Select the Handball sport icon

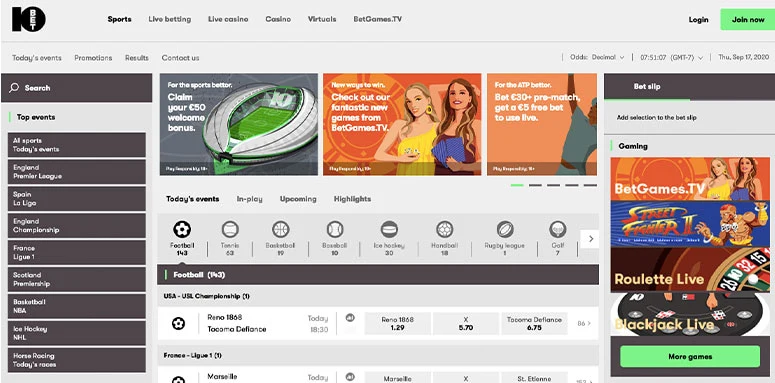click(x=444, y=229)
